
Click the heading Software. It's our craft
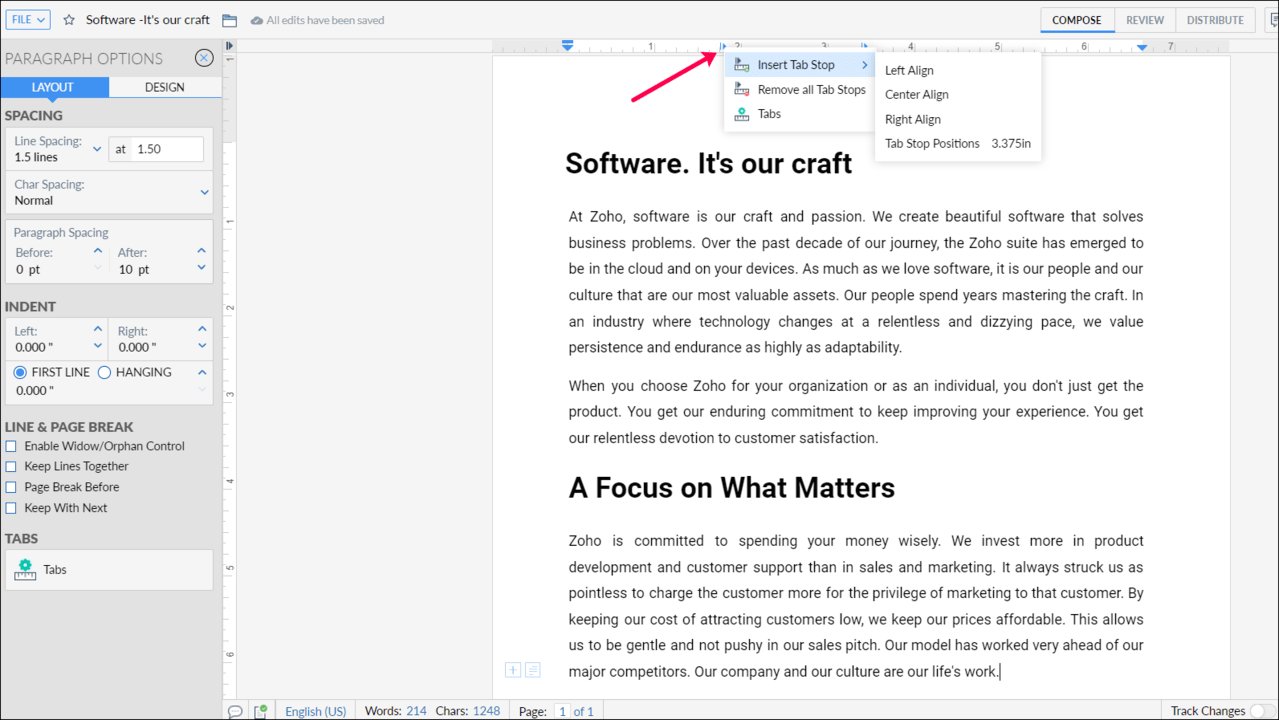pos(708,163)
